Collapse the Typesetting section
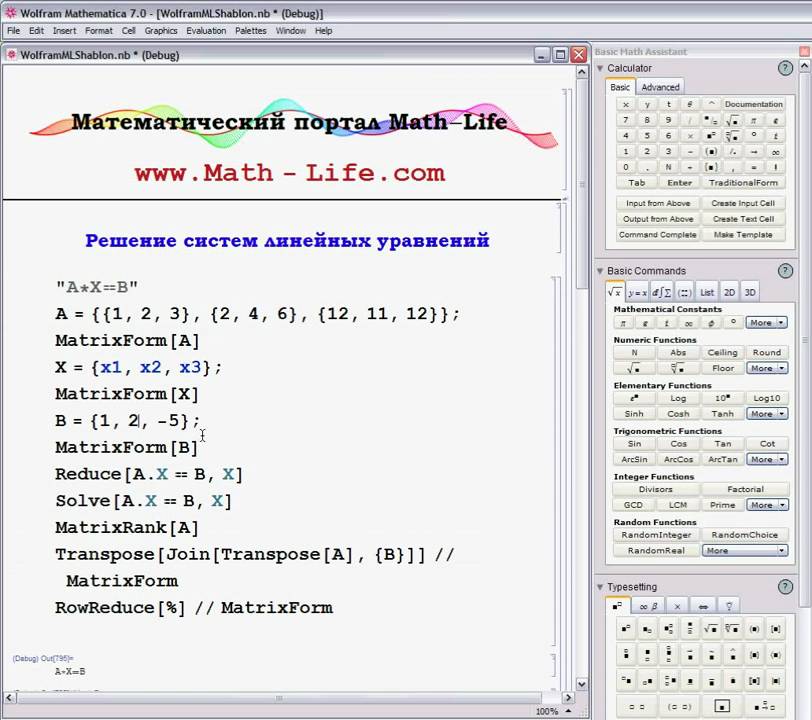Screen dimensions: 812x720 click(600, 587)
